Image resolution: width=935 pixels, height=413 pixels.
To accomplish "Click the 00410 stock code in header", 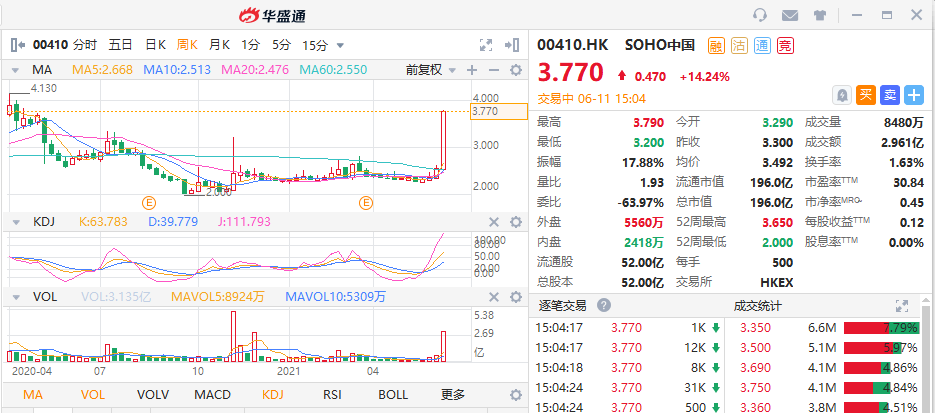I will click(50, 45).
